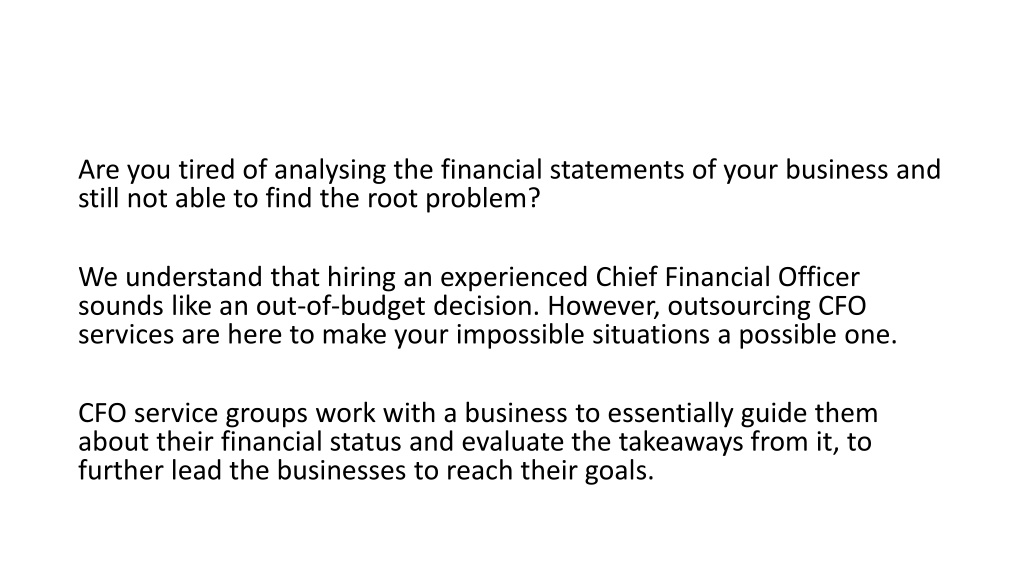The image size is (1024, 576).
Task: Click the phrase "Chief Financial Officer"
Action: pos(728,278)
